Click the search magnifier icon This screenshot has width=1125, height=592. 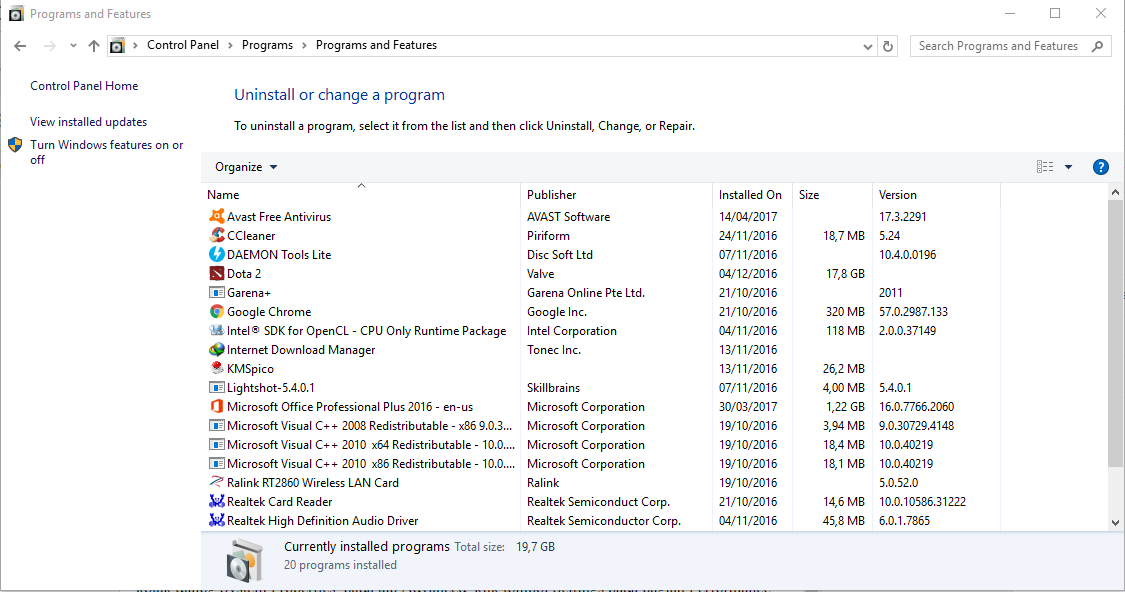(x=1097, y=46)
